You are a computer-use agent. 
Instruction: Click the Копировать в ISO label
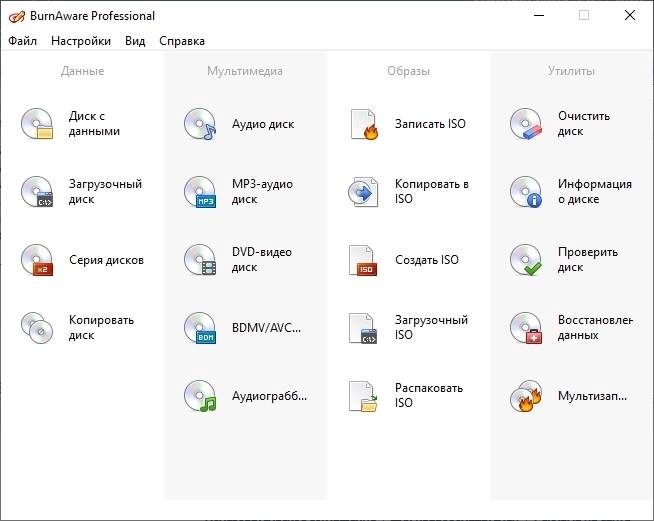tap(432, 191)
